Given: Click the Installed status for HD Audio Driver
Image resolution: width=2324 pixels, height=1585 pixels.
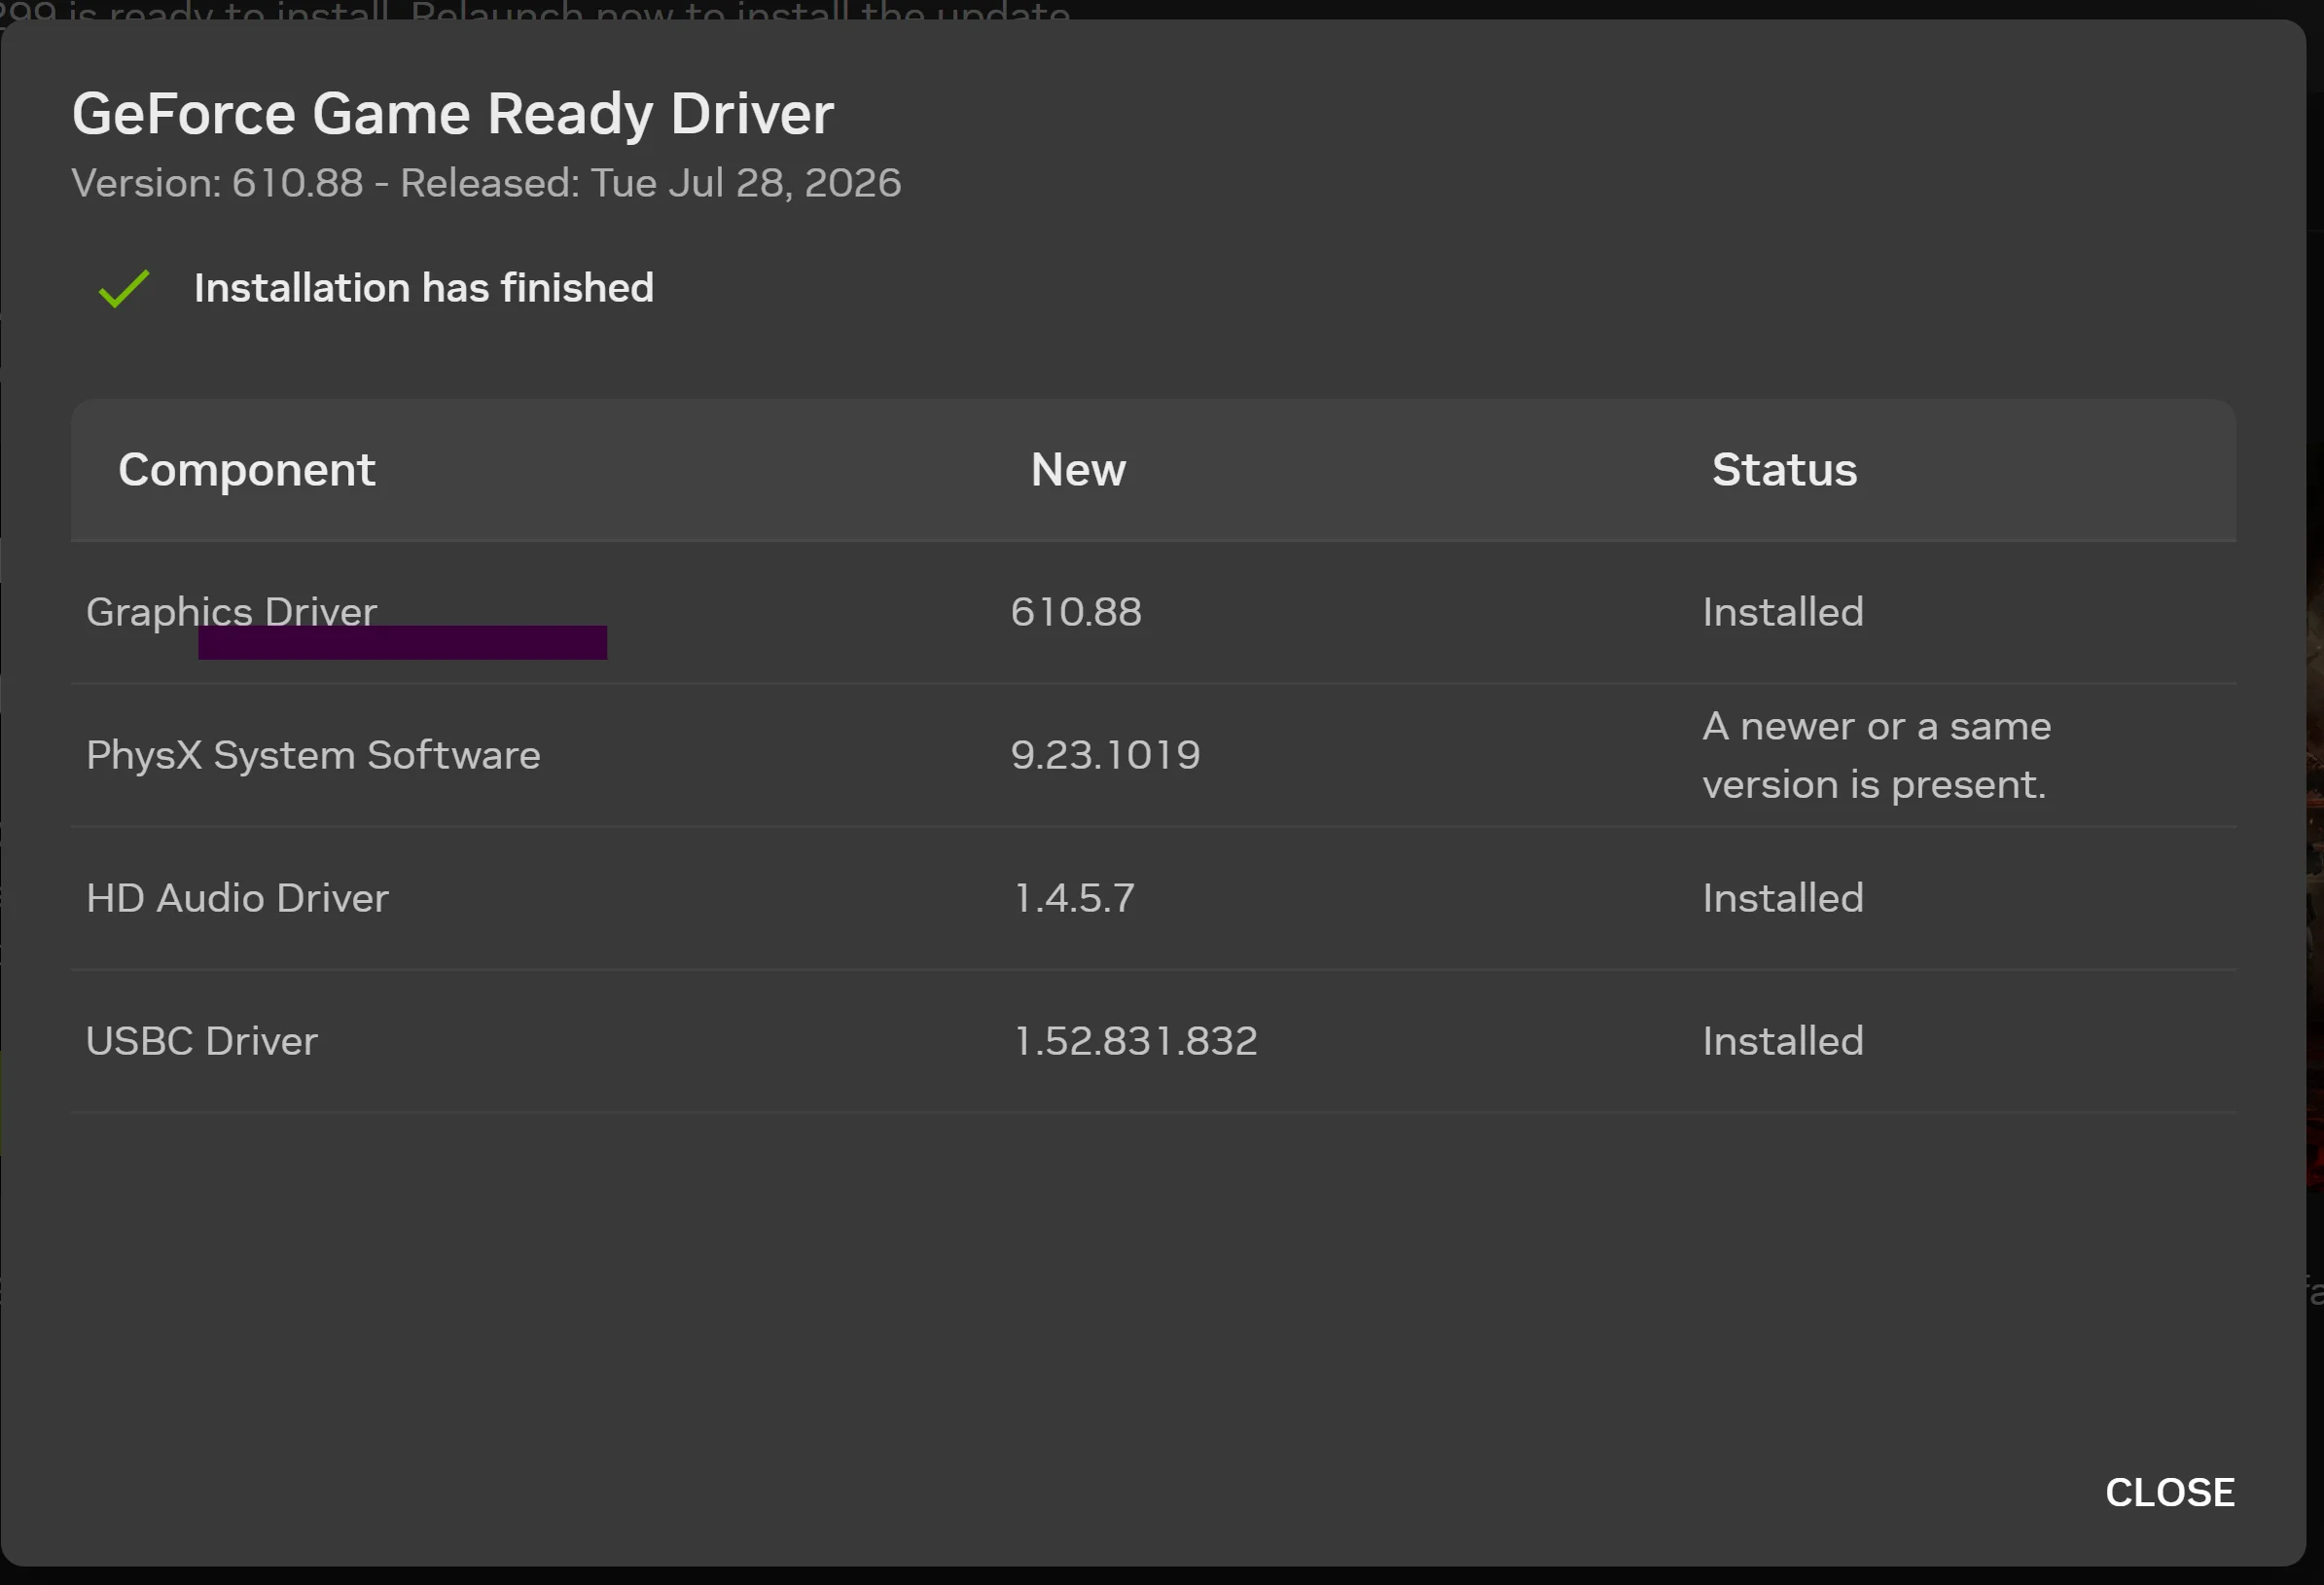Looking at the screenshot, I should [x=1783, y=898].
